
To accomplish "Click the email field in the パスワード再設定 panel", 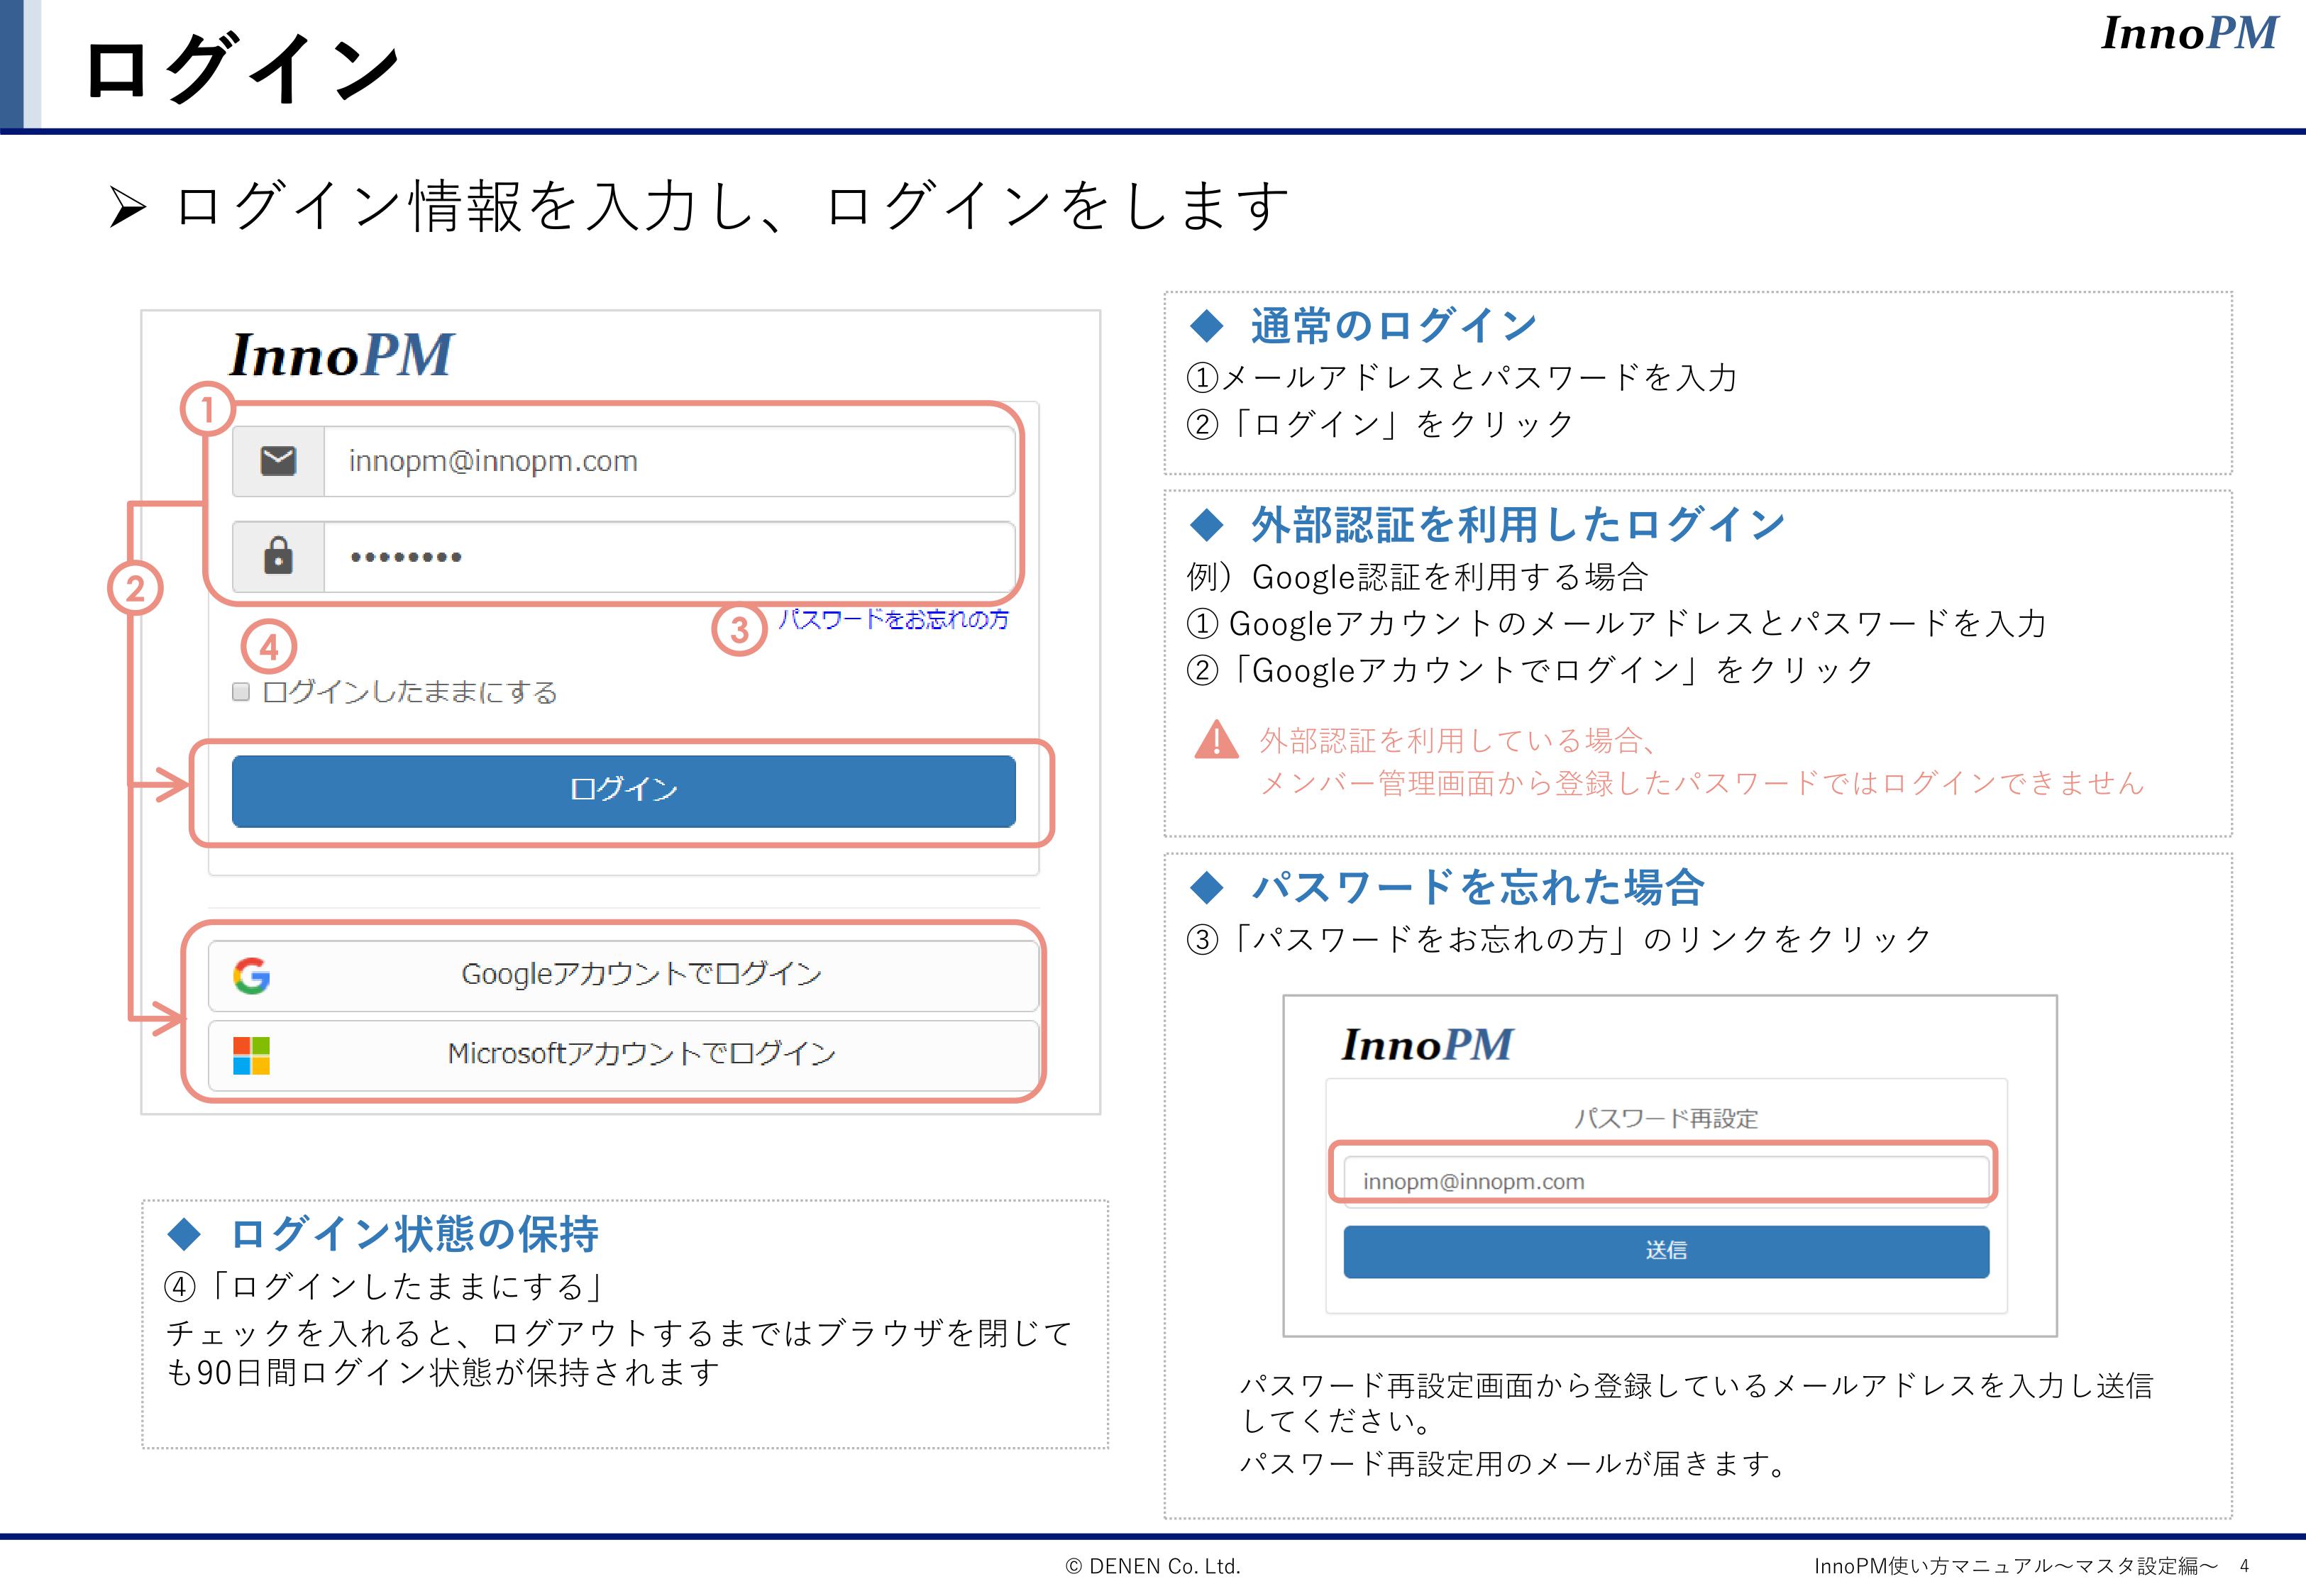I will [x=1666, y=1181].
